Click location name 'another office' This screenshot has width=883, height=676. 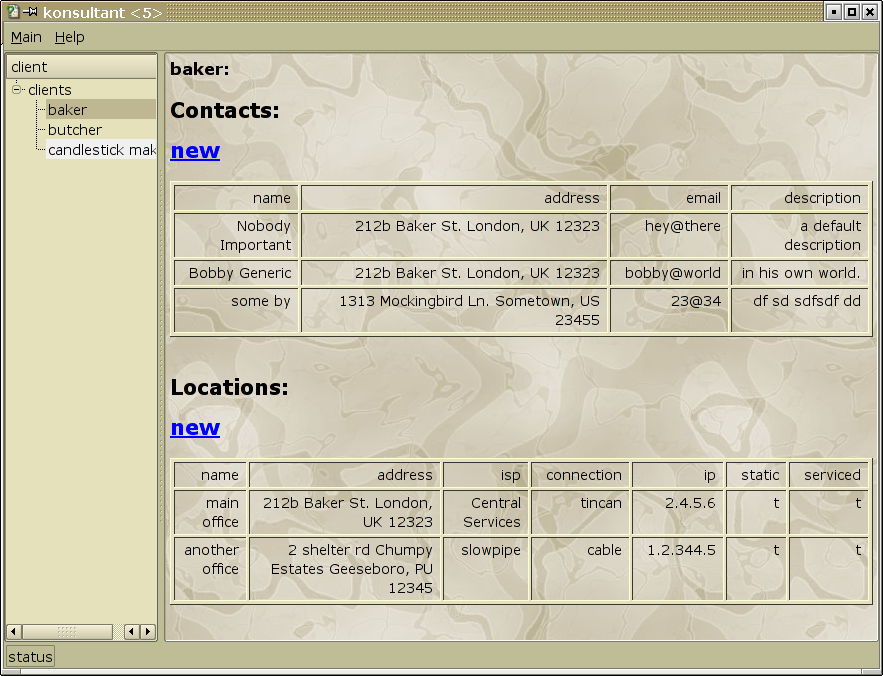(211, 559)
